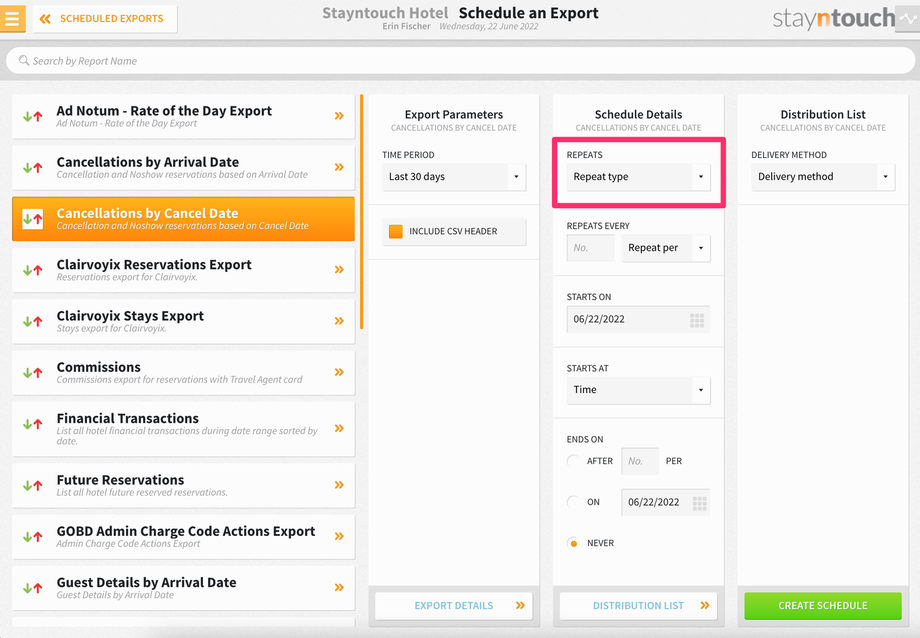920x638 pixels.
Task: Click Clairvoyix Stays Export arrows icon
Action: tap(33, 321)
